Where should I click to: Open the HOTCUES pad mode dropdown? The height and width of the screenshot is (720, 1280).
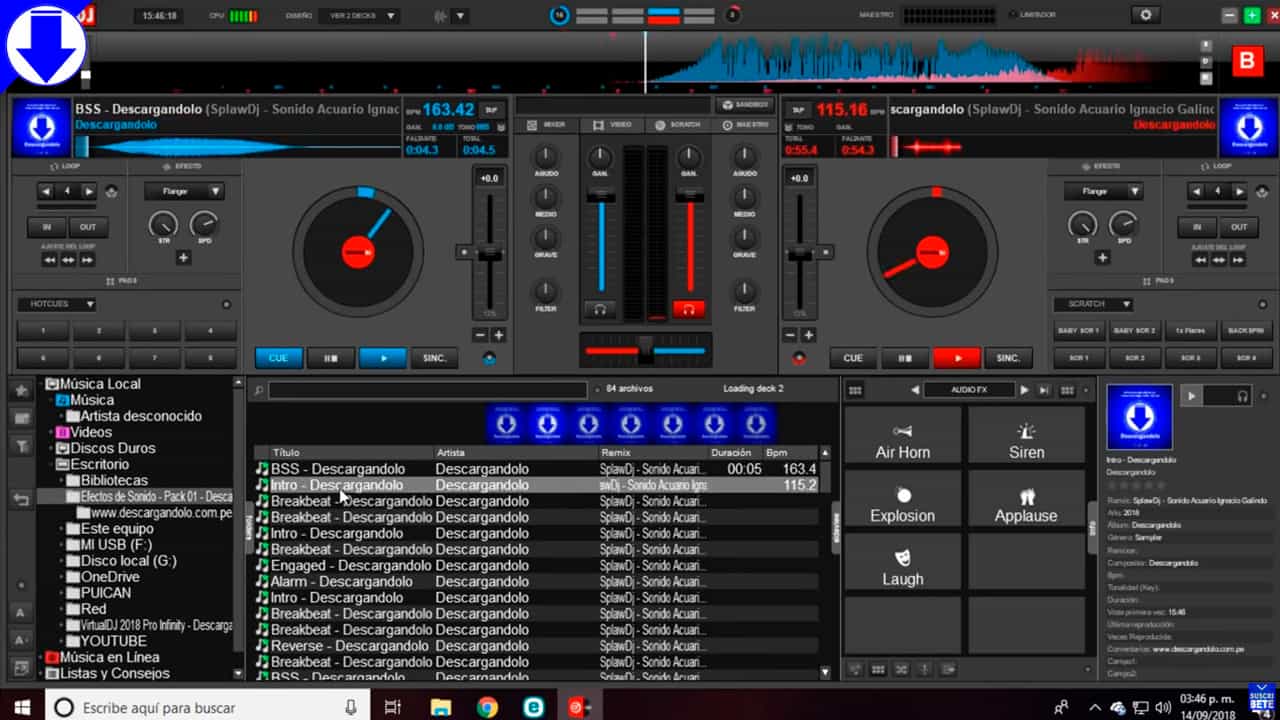(56, 304)
